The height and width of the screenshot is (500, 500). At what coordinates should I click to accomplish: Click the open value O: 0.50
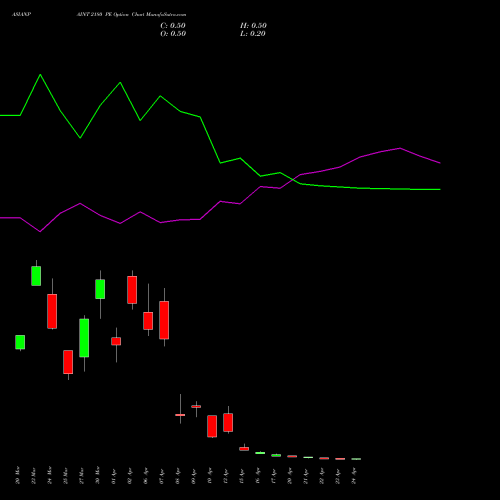pyautogui.click(x=173, y=34)
